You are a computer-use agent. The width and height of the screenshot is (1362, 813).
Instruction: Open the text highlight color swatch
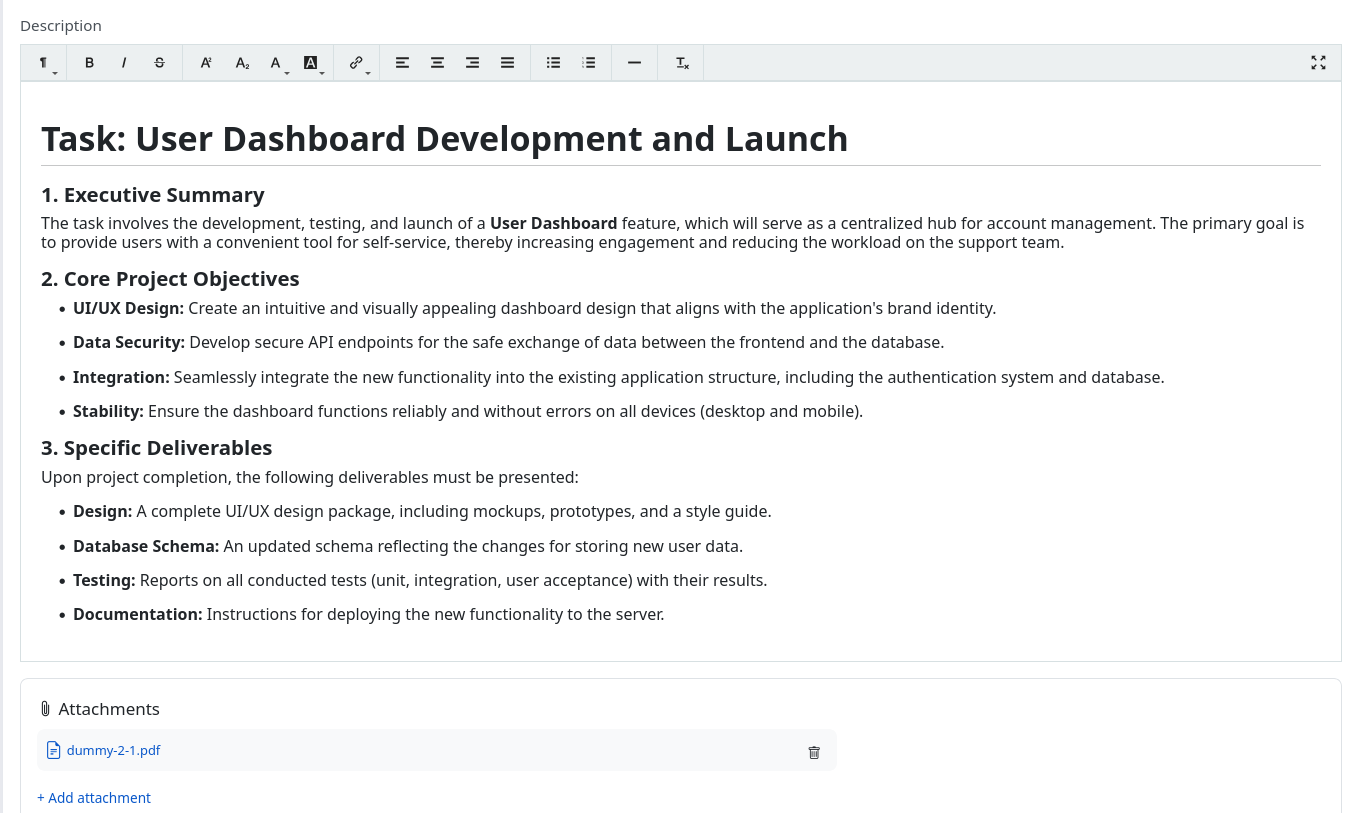pyautogui.click(x=311, y=62)
